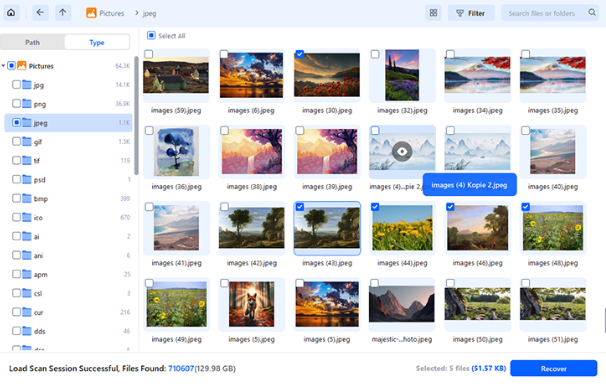606x386 pixels.
Task: Check the images (38).jpeg checkbox
Action: pyautogui.click(x=224, y=131)
